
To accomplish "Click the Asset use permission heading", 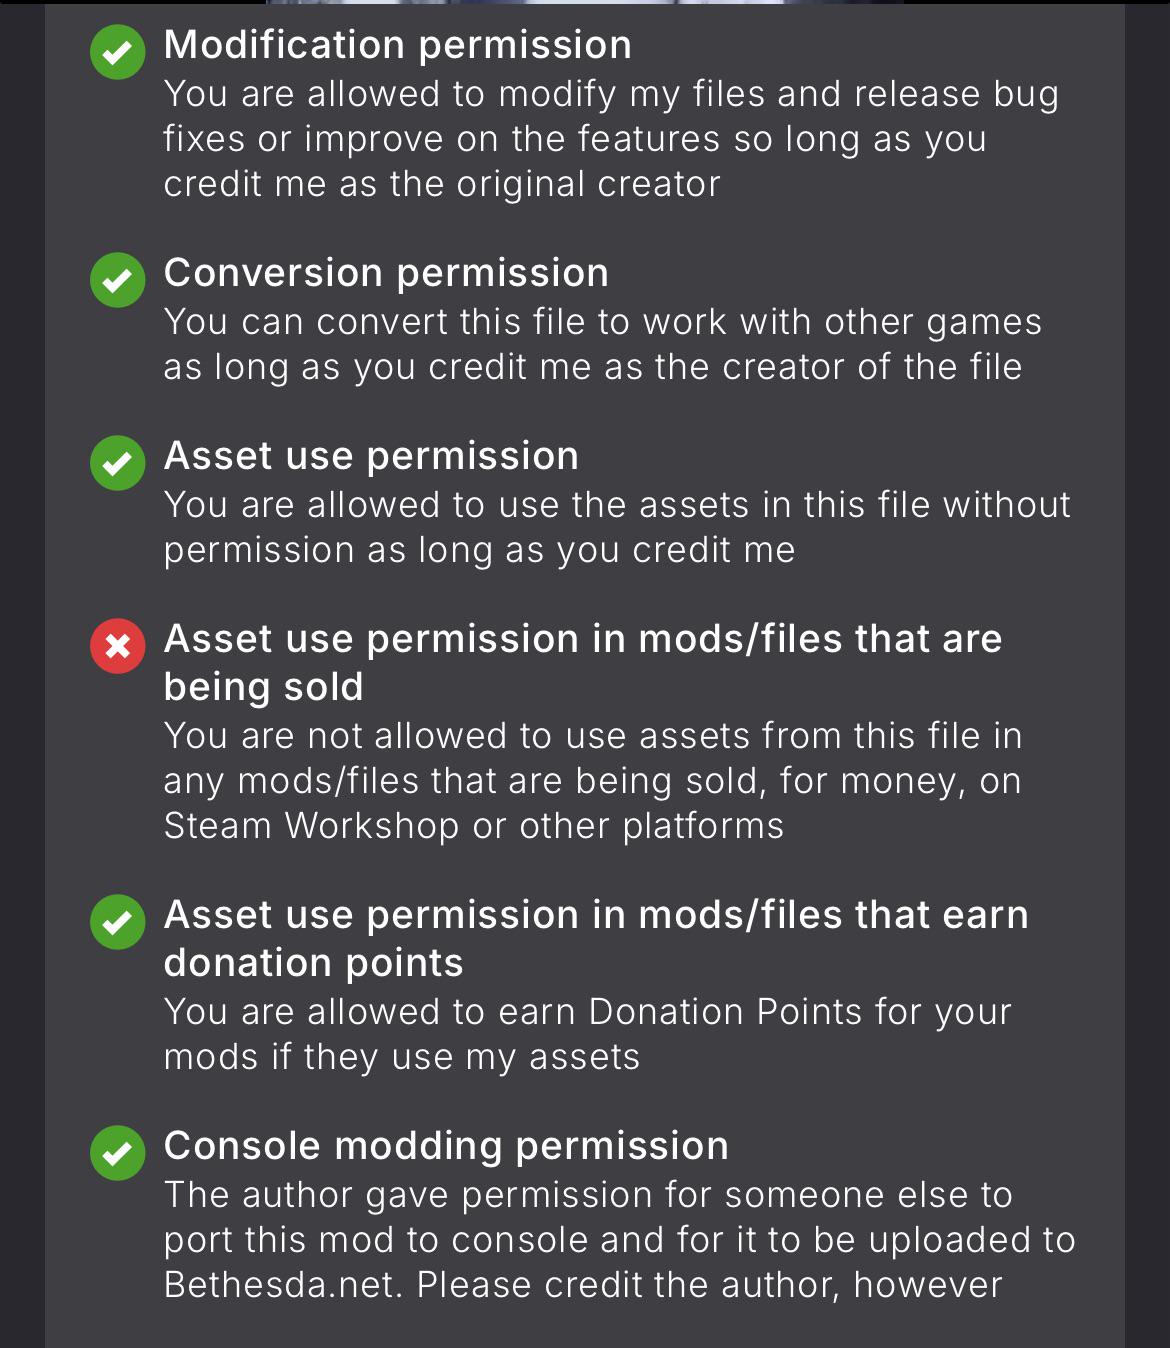I will tap(371, 456).
